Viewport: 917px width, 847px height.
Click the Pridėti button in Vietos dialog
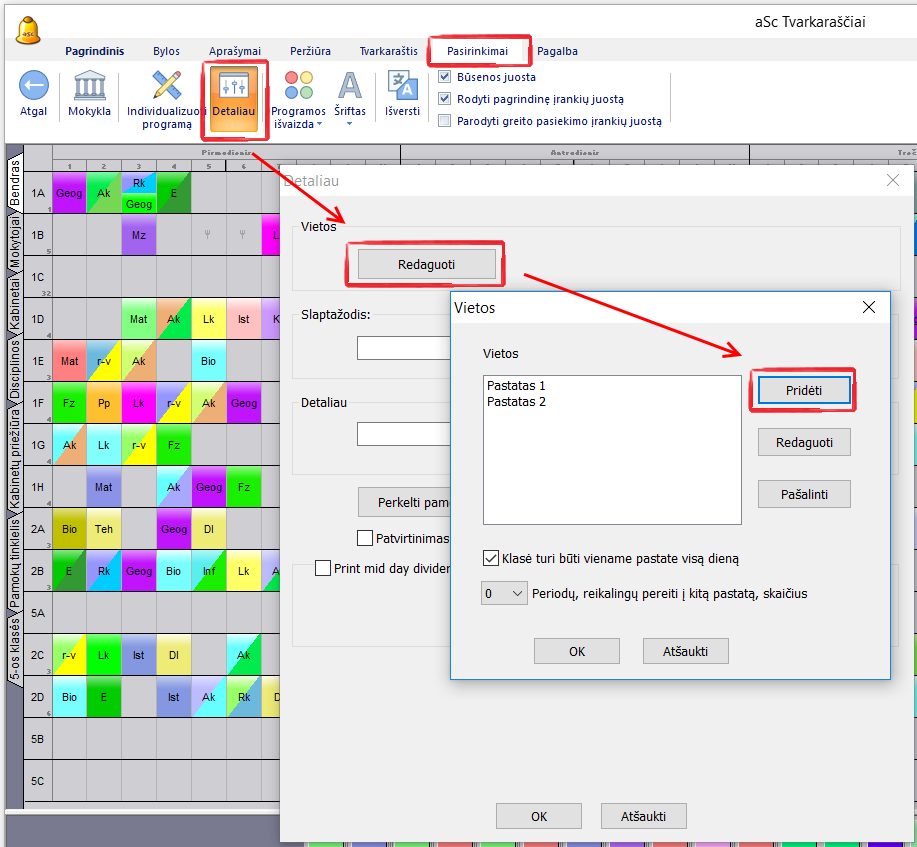[804, 390]
